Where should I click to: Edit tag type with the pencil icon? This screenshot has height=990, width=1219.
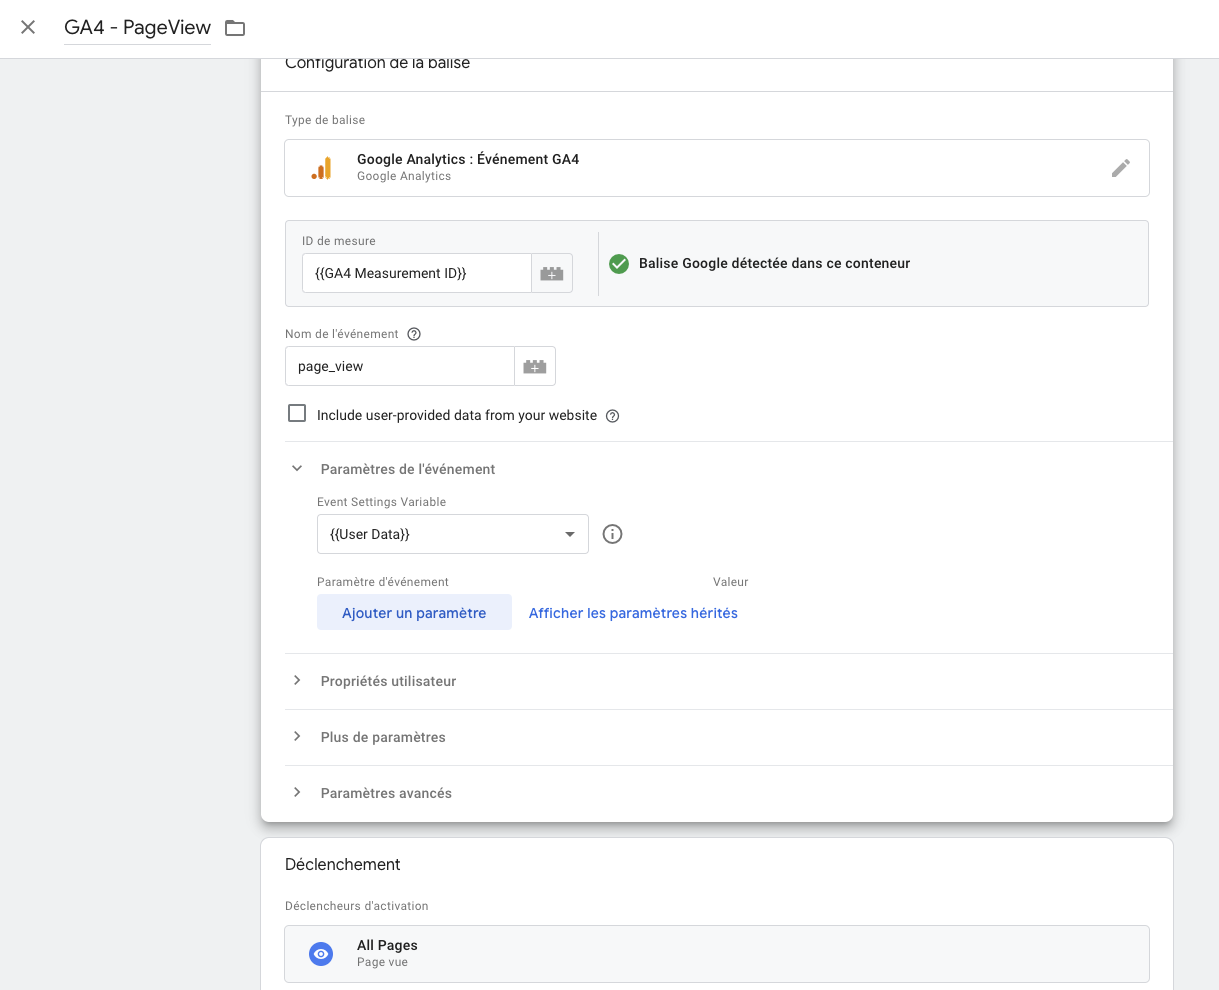[x=1121, y=168]
